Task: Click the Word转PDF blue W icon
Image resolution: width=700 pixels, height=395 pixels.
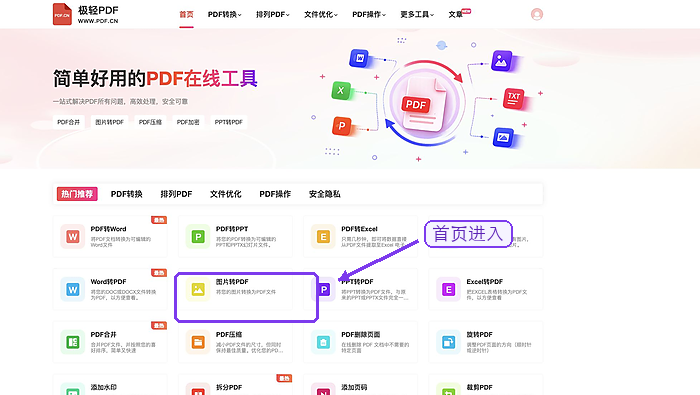Action: [73, 289]
